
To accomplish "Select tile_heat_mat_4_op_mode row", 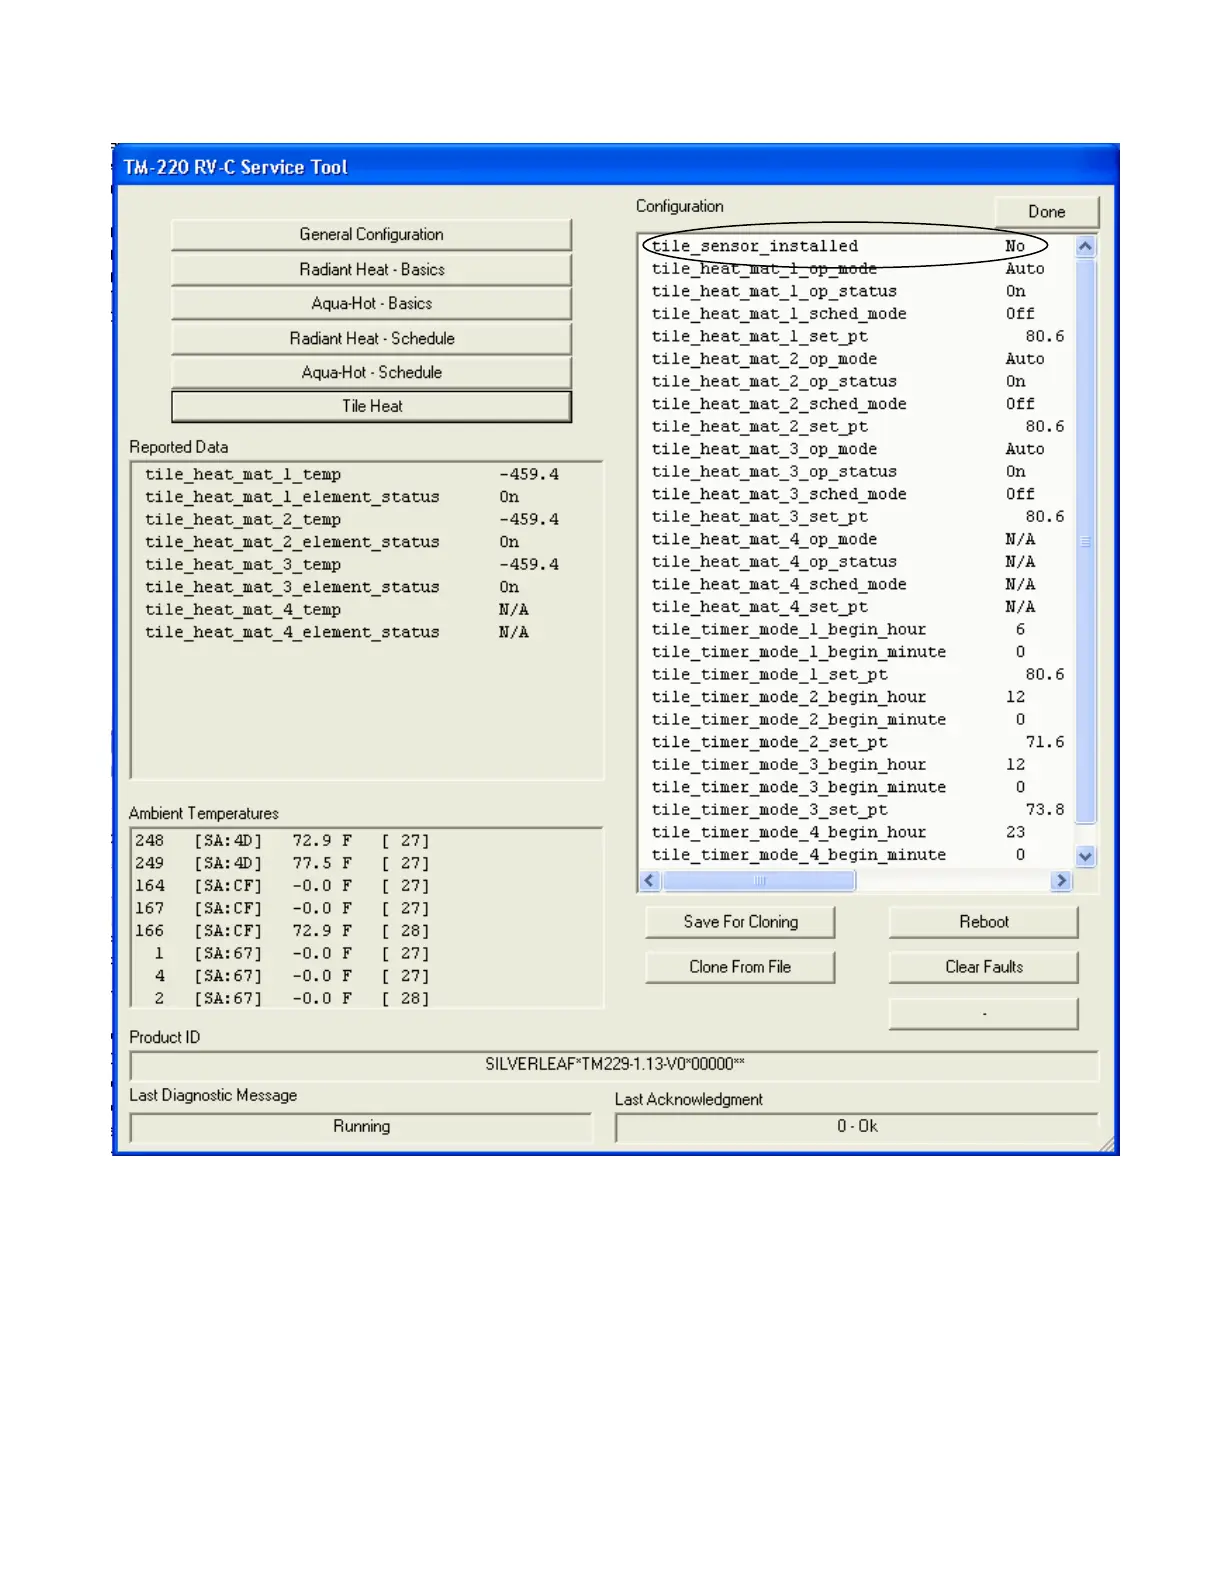I will pos(856,539).
